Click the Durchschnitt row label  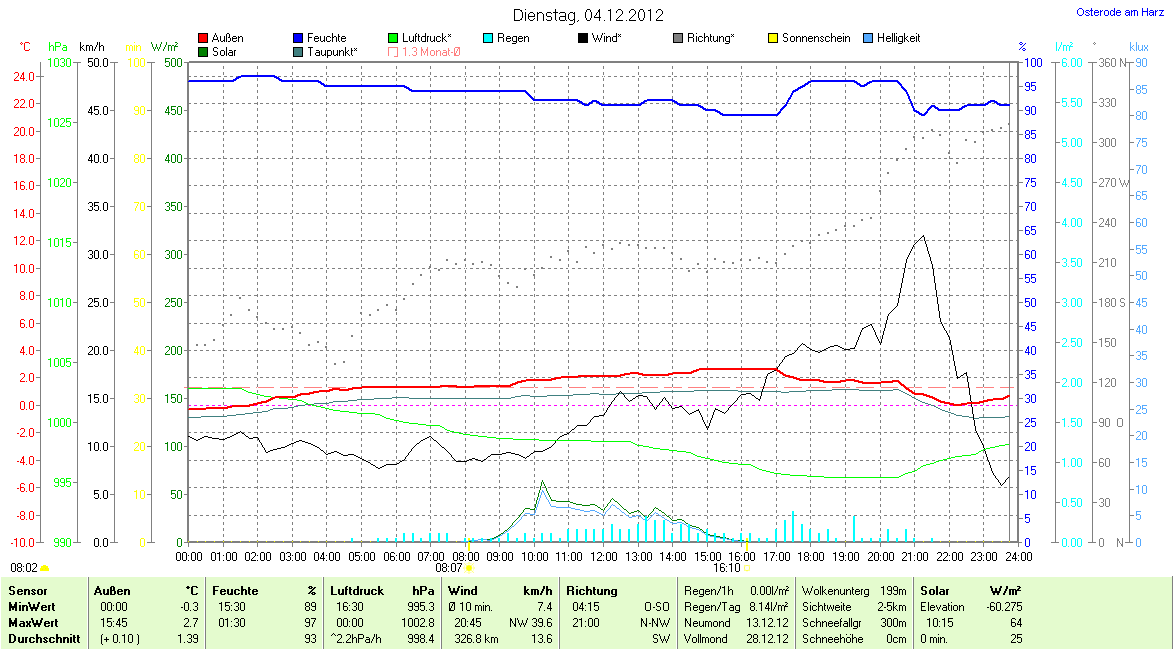pos(44,638)
